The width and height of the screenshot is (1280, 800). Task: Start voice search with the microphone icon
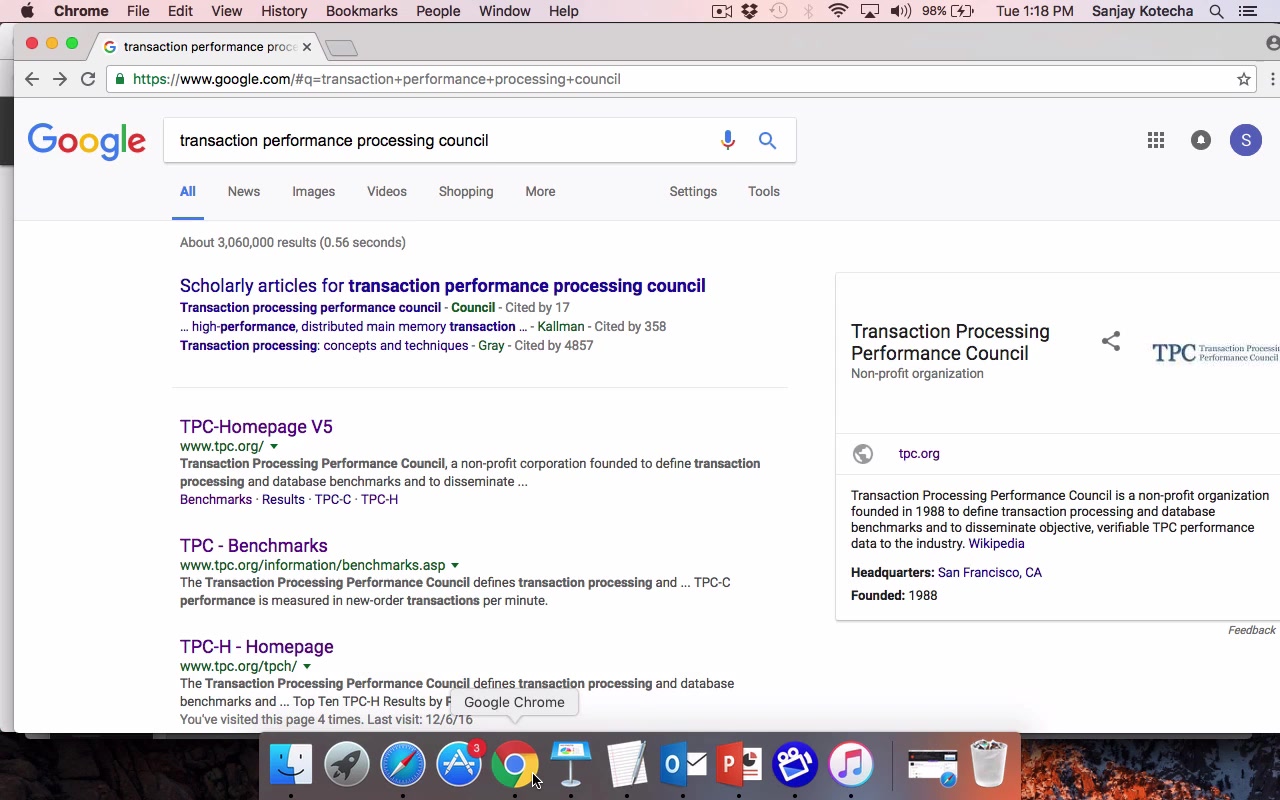click(728, 141)
